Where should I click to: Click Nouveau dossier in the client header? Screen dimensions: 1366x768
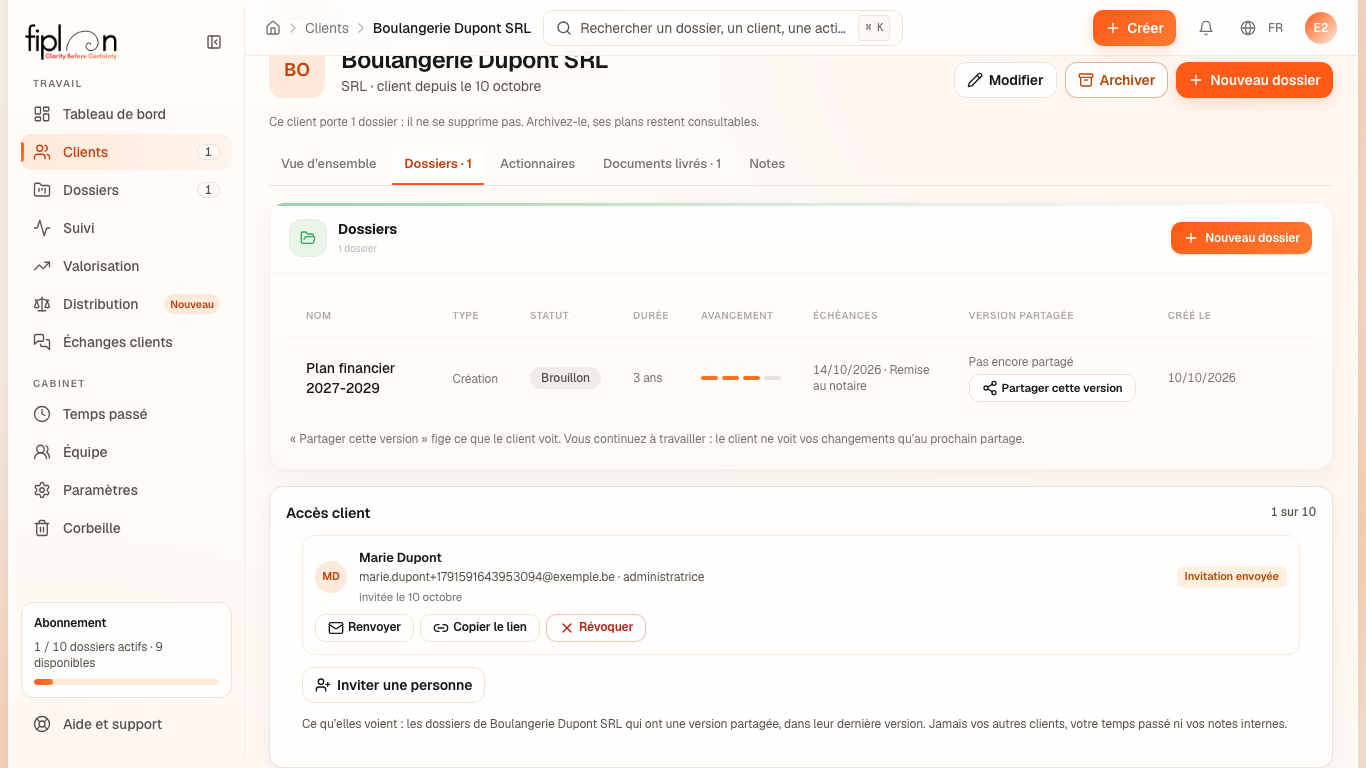click(1254, 80)
